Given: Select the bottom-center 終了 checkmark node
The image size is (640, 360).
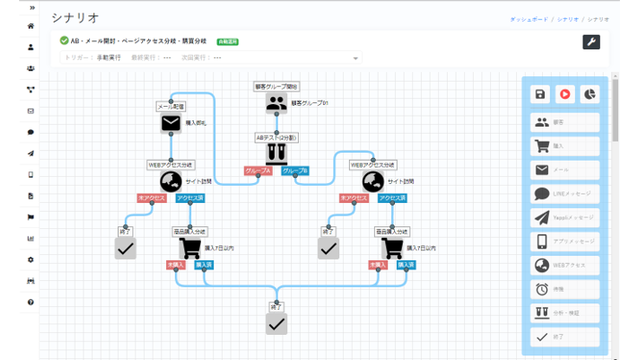Looking at the screenshot, I should click(x=276, y=324).
